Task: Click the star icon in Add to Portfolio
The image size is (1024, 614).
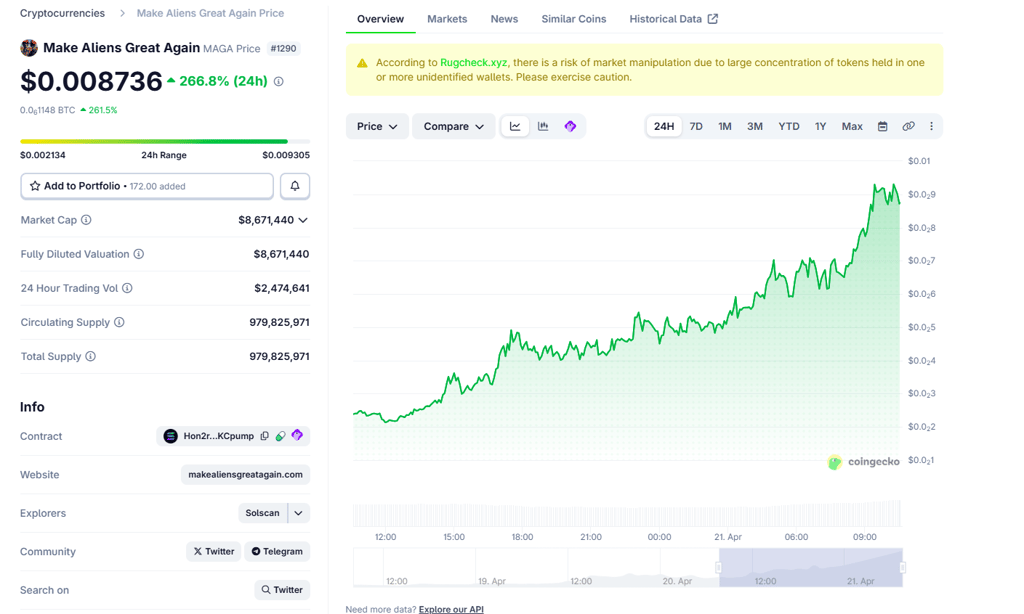Action: (x=35, y=186)
